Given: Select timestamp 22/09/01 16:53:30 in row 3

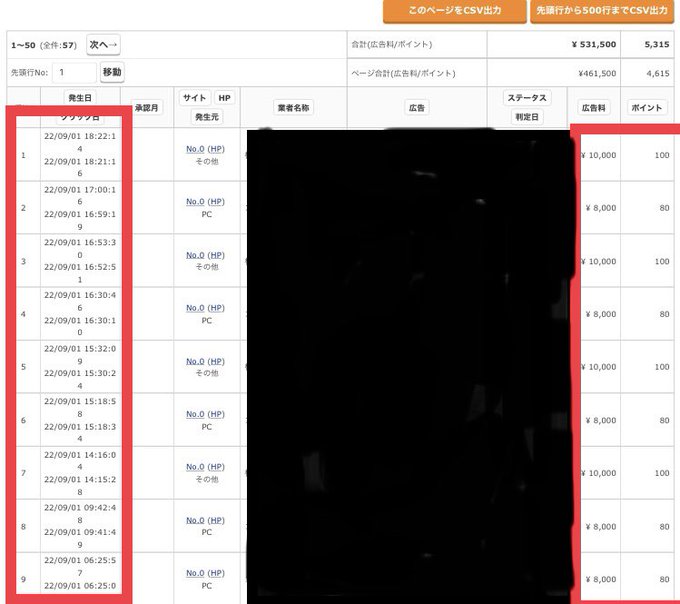Looking at the screenshot, I should [x=80, y=248].
